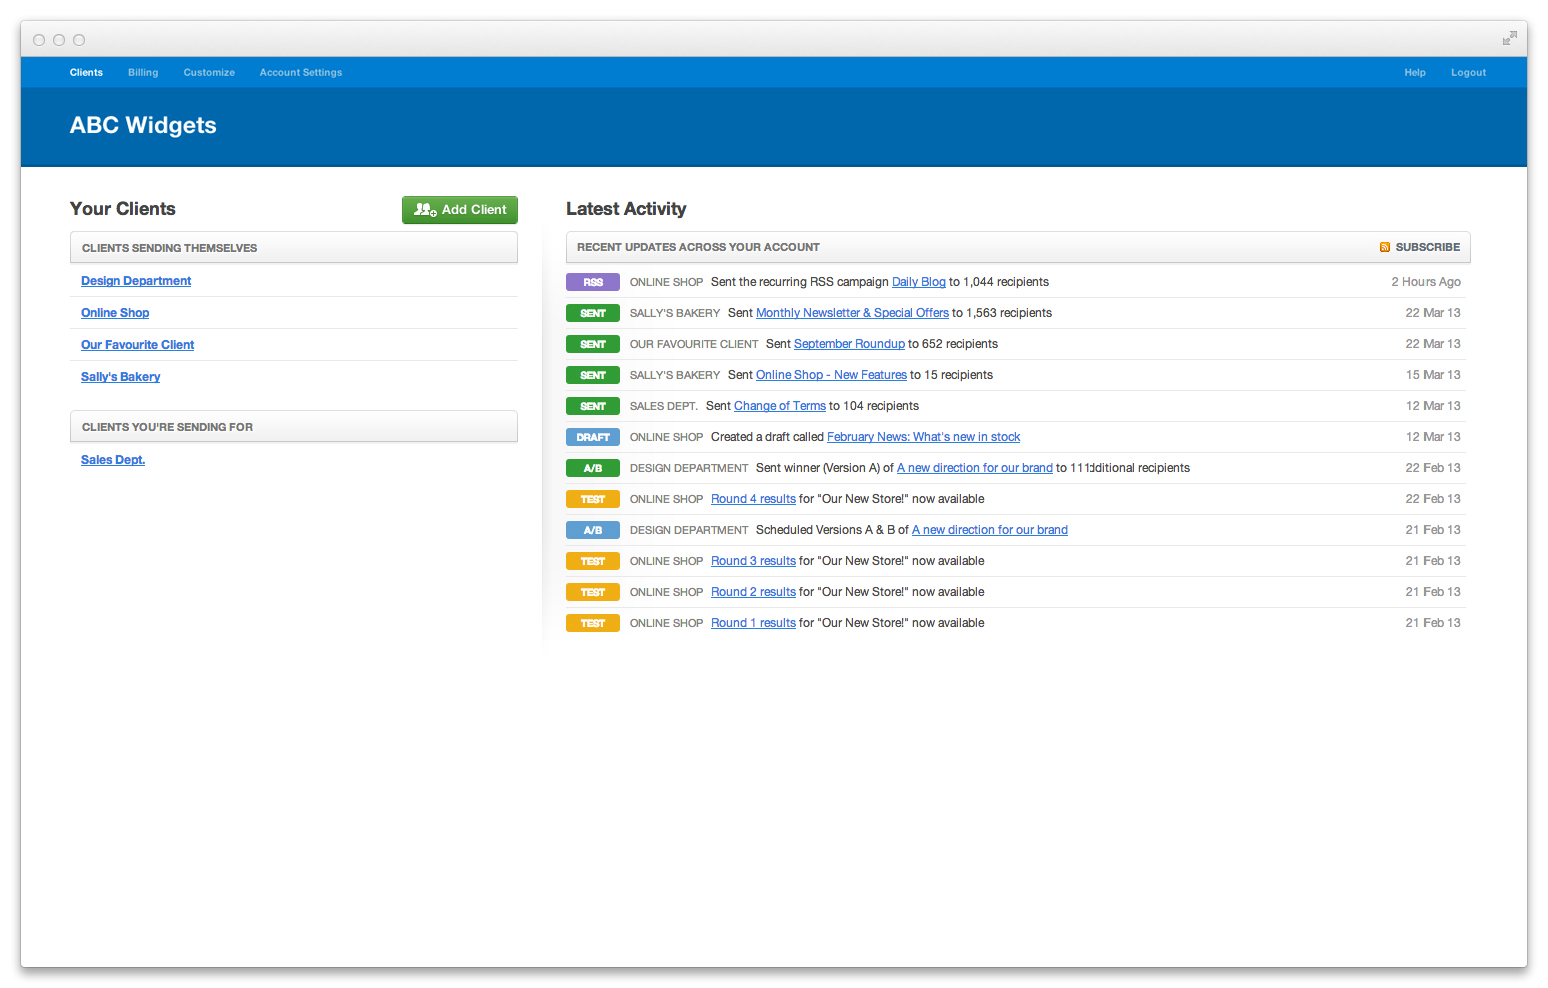Image resolution: width=1548 pixels, height=988 pixels.
Task: Open the Sales Dept. client
Action: 113,460
